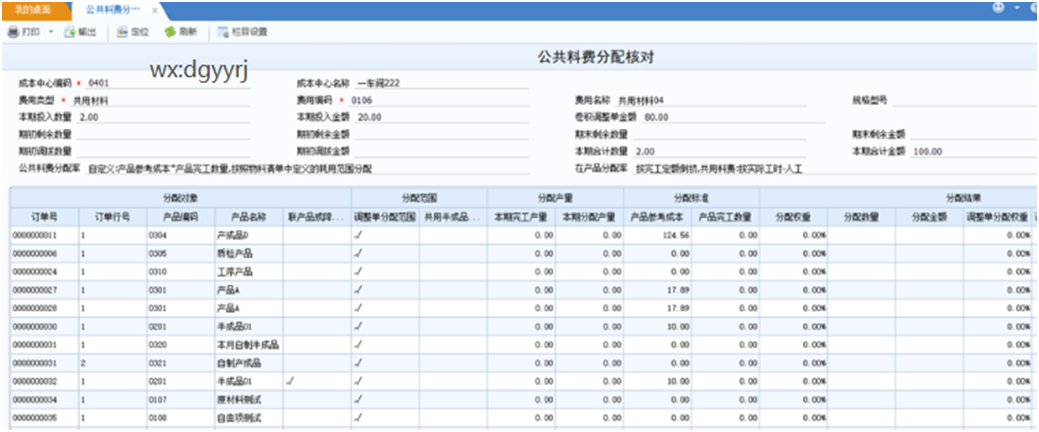Click the 费用编码 field showing 0106
1039x432 pixels.
click(439, 101)
